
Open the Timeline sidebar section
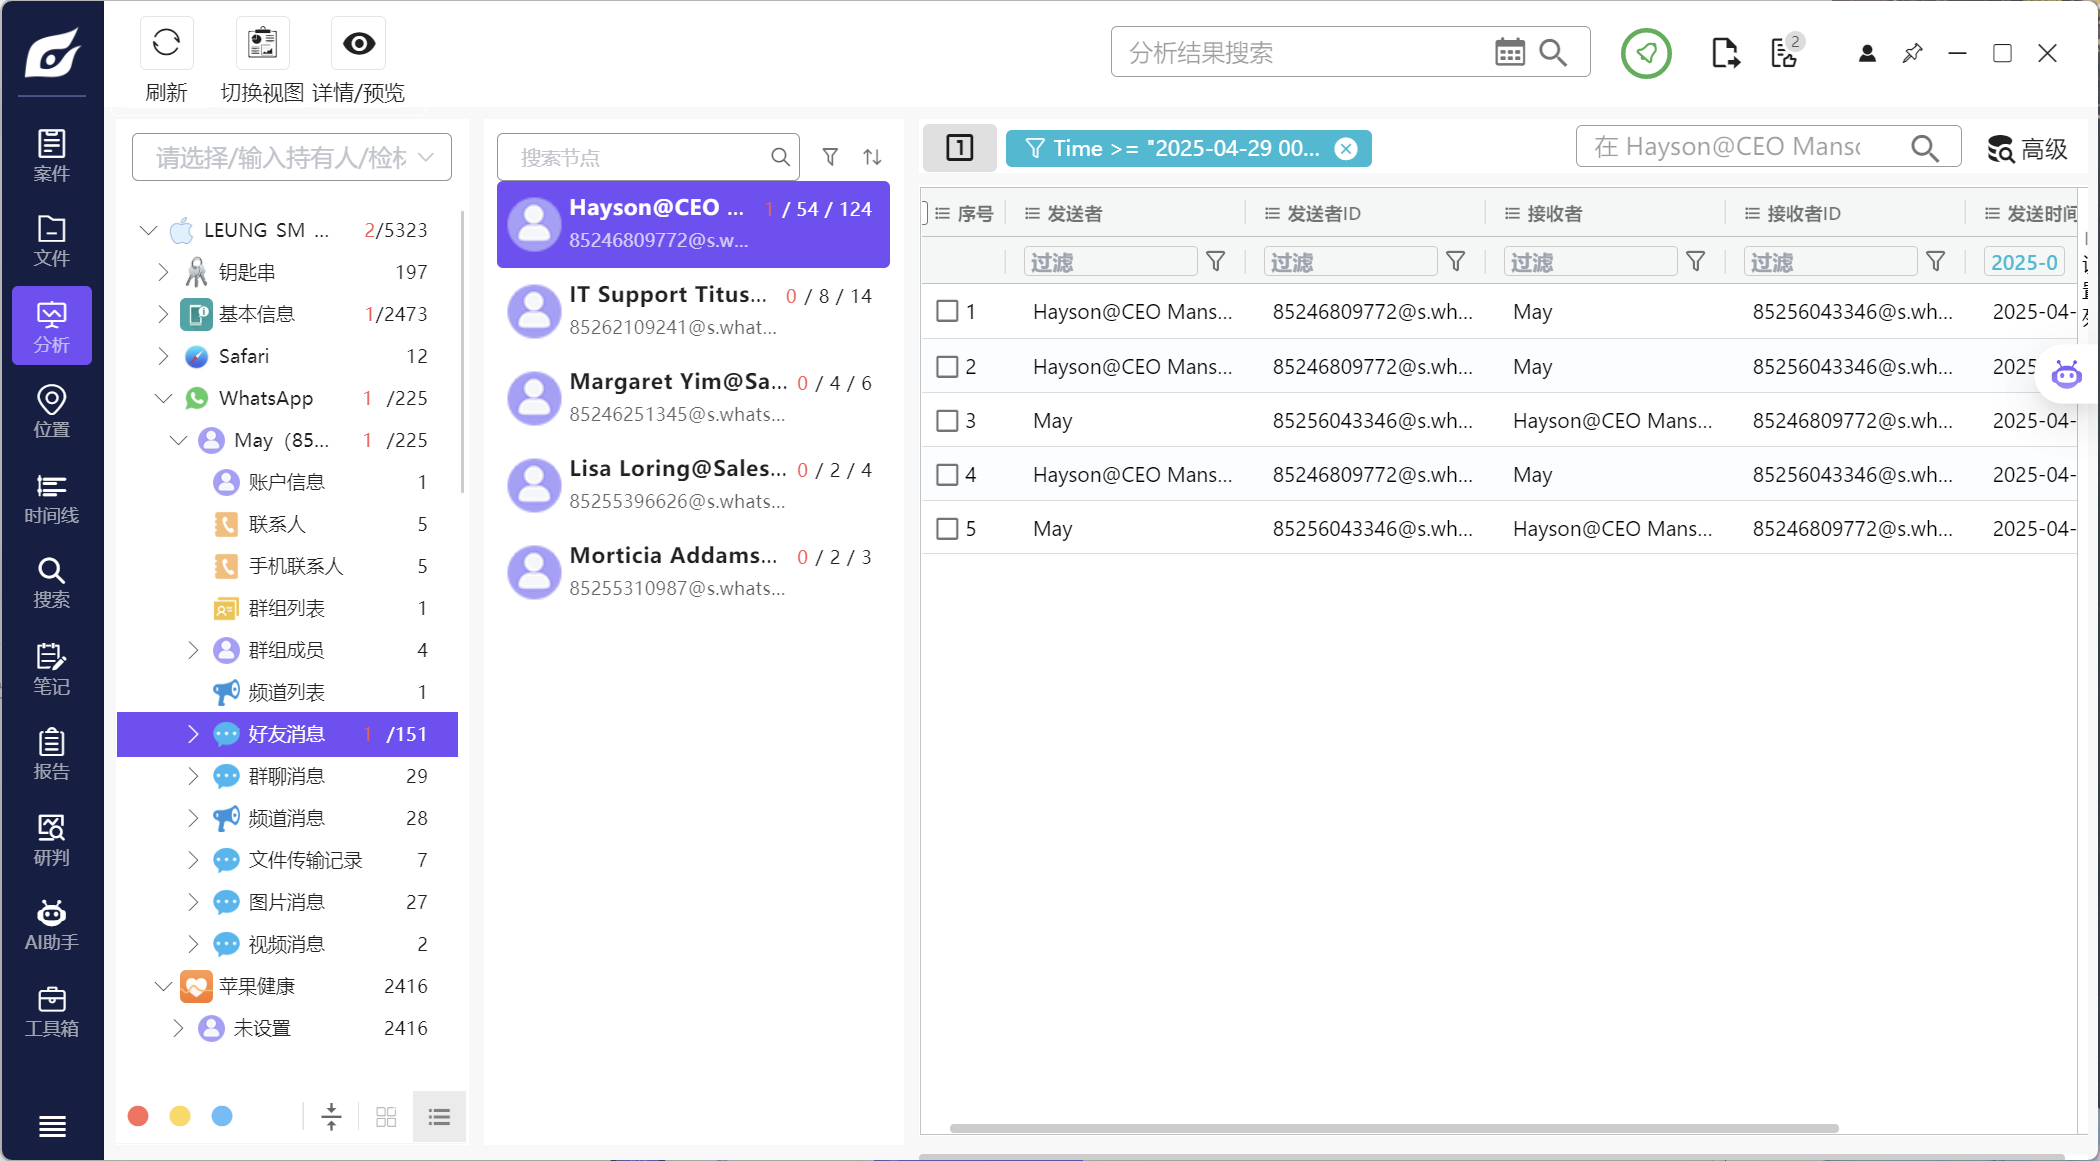52,498
